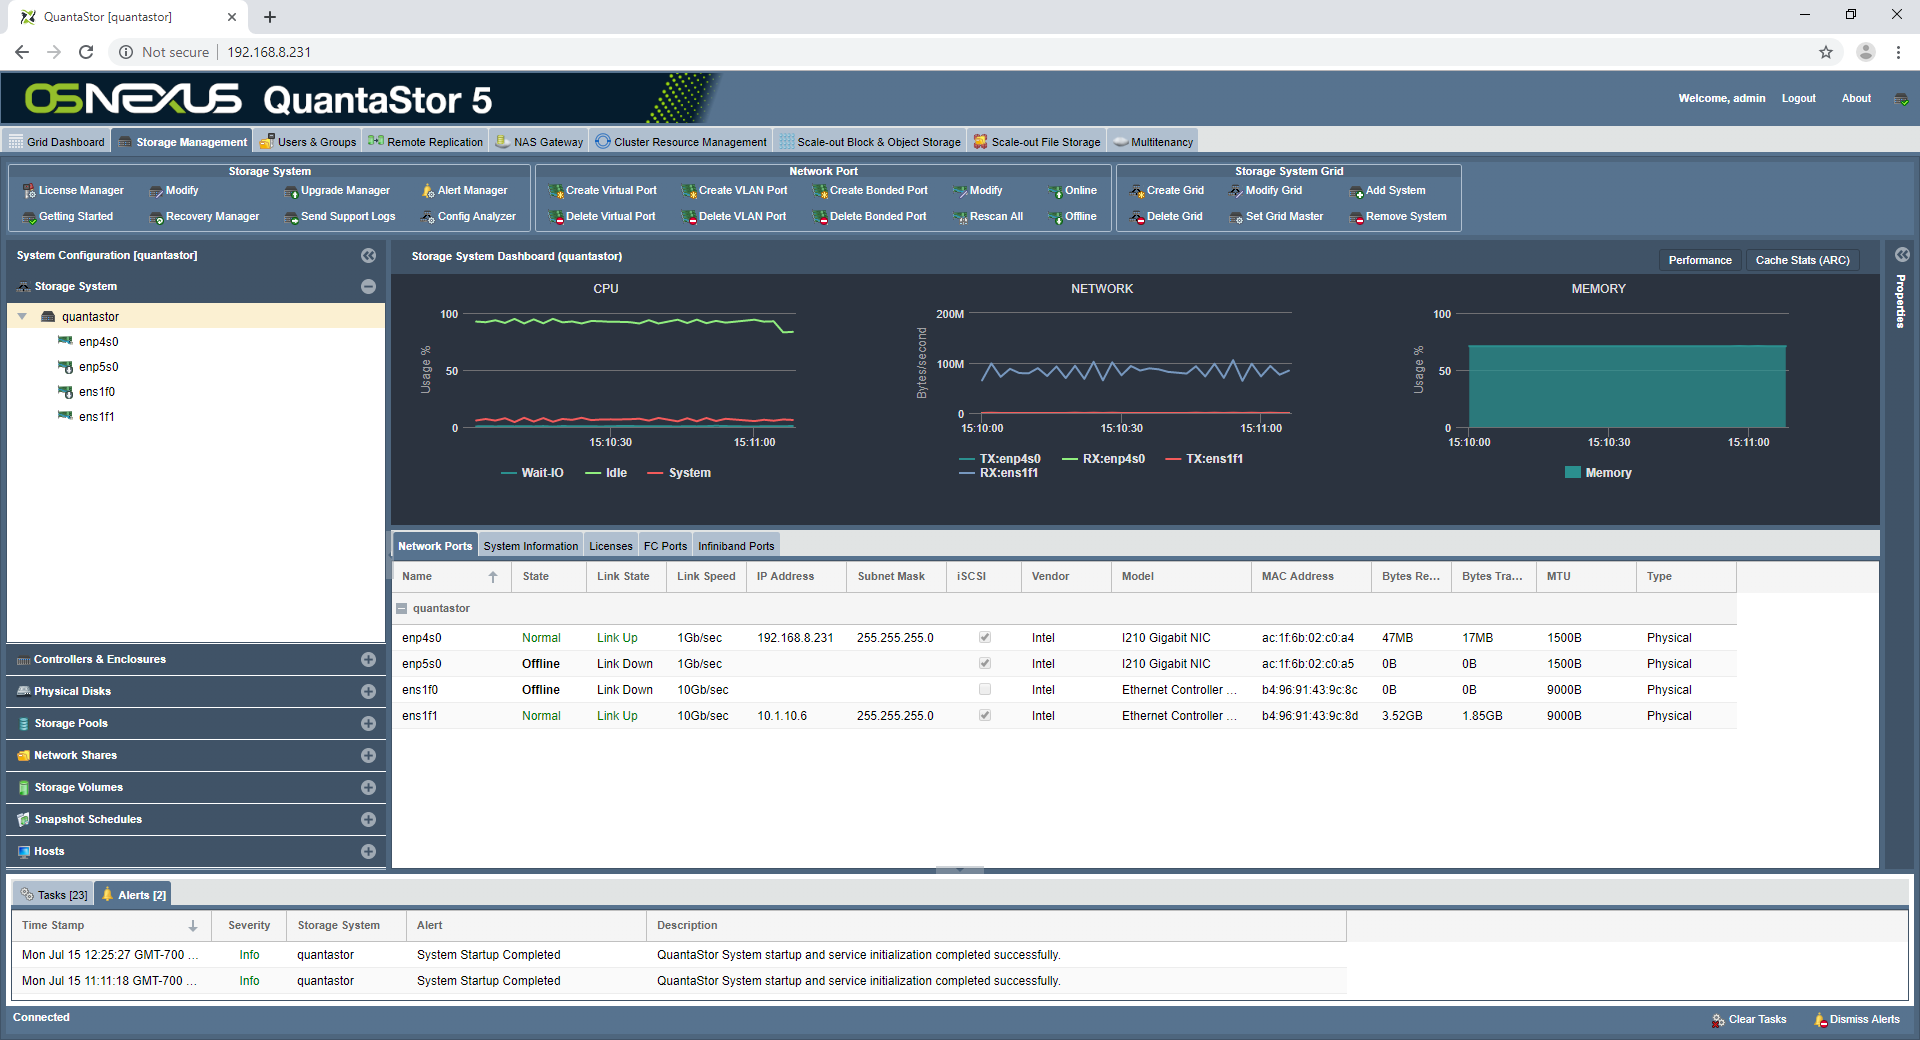Open the FC Ports tab
Image resolution: width=1920 pixels, height=1040 pixels.
coord(665,545)
